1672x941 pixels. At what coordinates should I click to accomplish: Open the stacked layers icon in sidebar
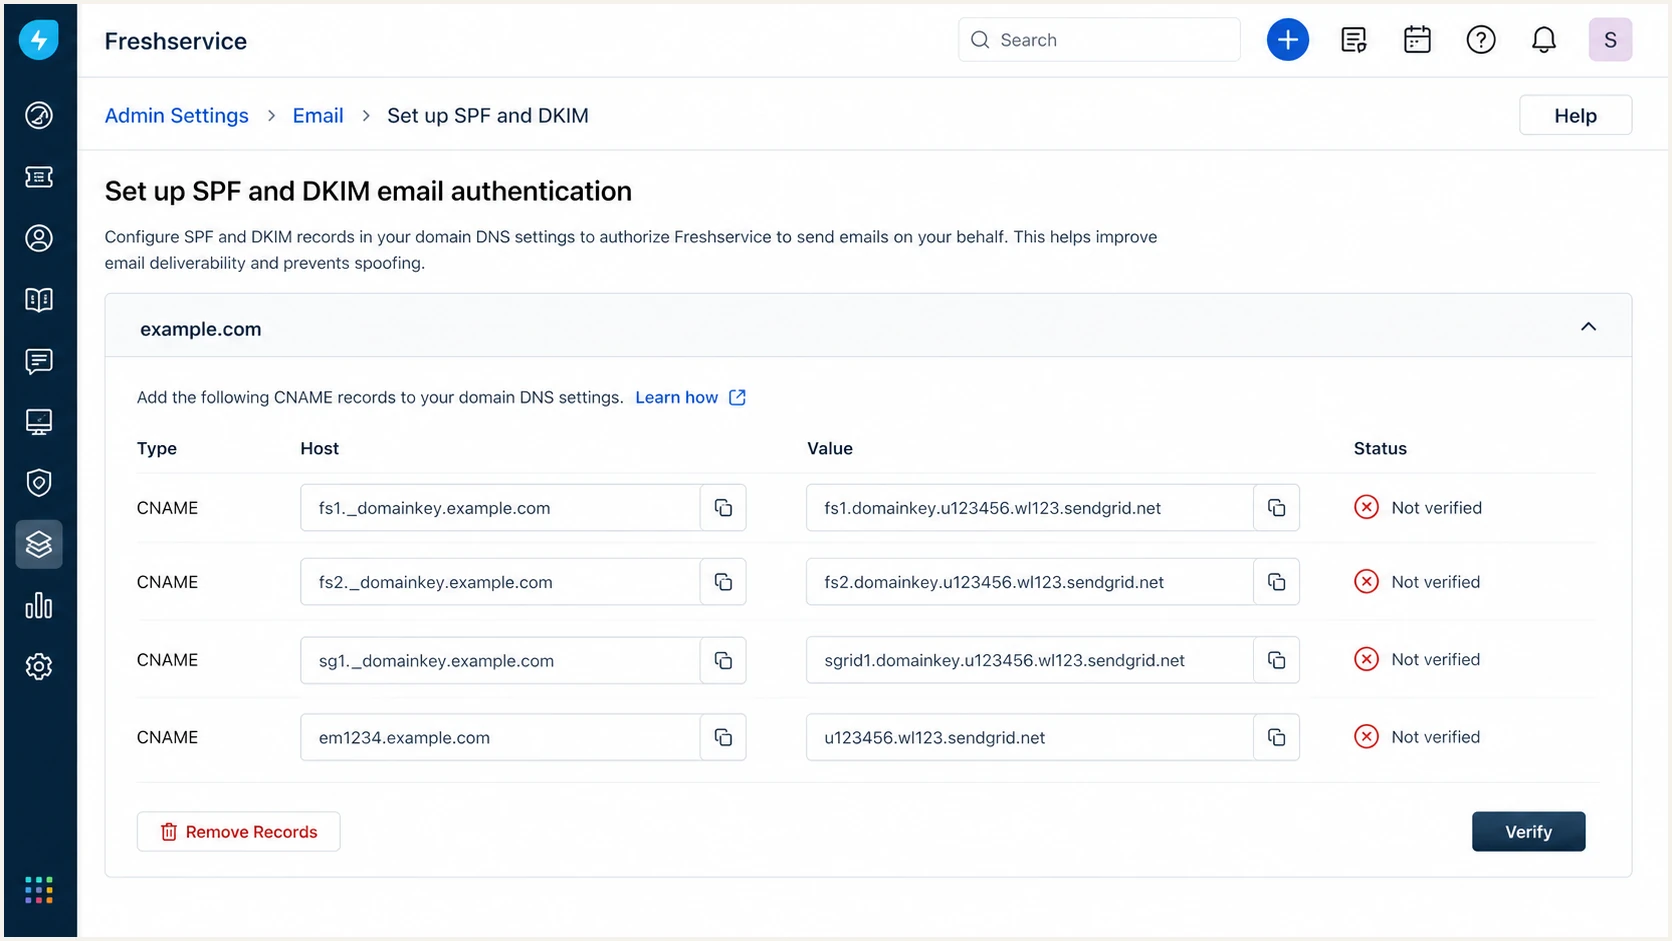pos(39,544)
